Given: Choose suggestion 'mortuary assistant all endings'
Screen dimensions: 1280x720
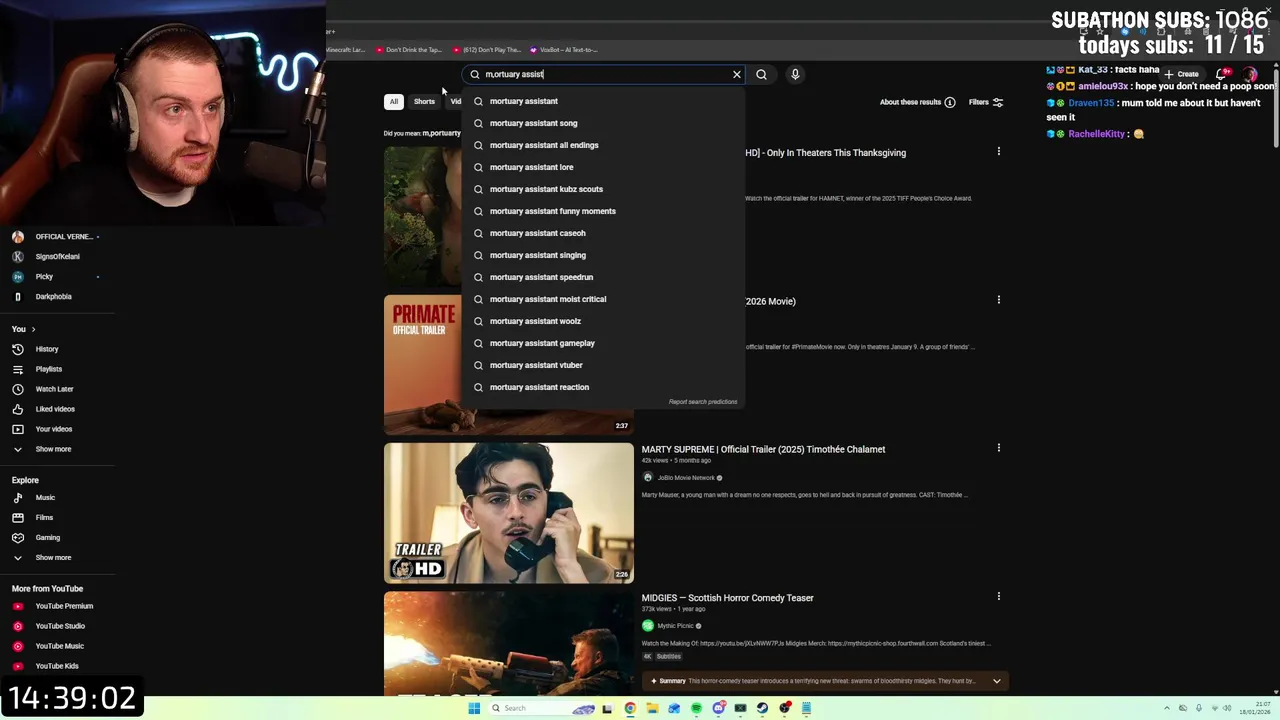Looking at the screenshot, I should click(603, 145).
